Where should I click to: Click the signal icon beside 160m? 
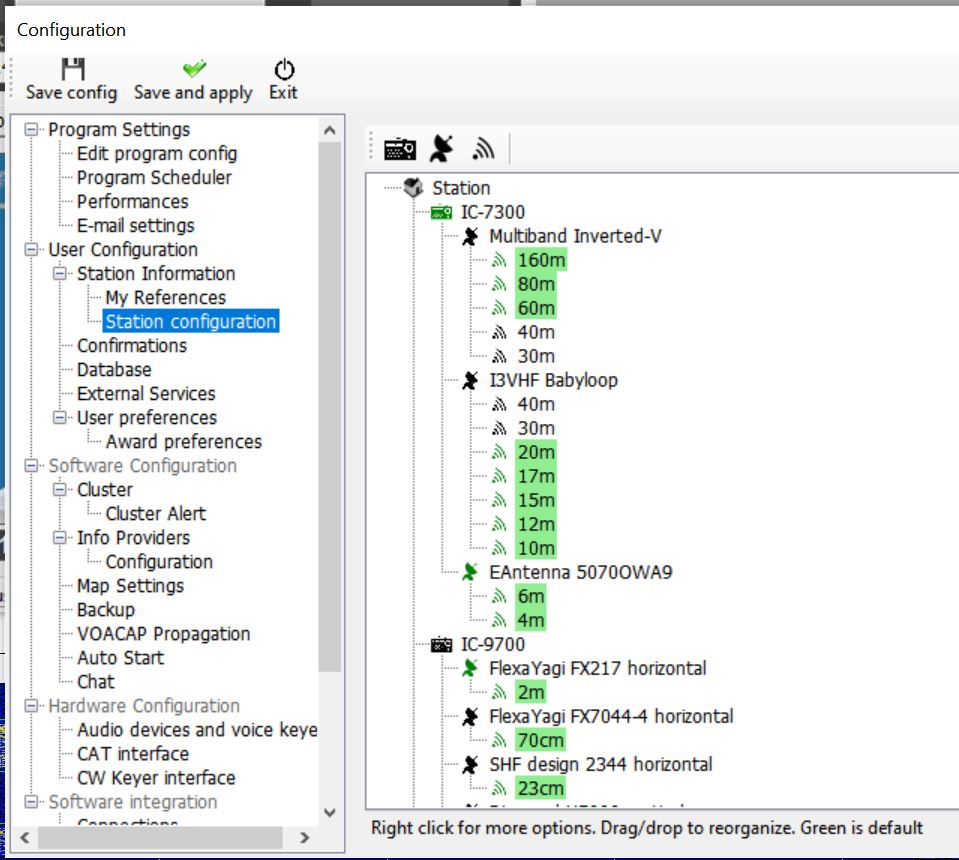[499, 261]
